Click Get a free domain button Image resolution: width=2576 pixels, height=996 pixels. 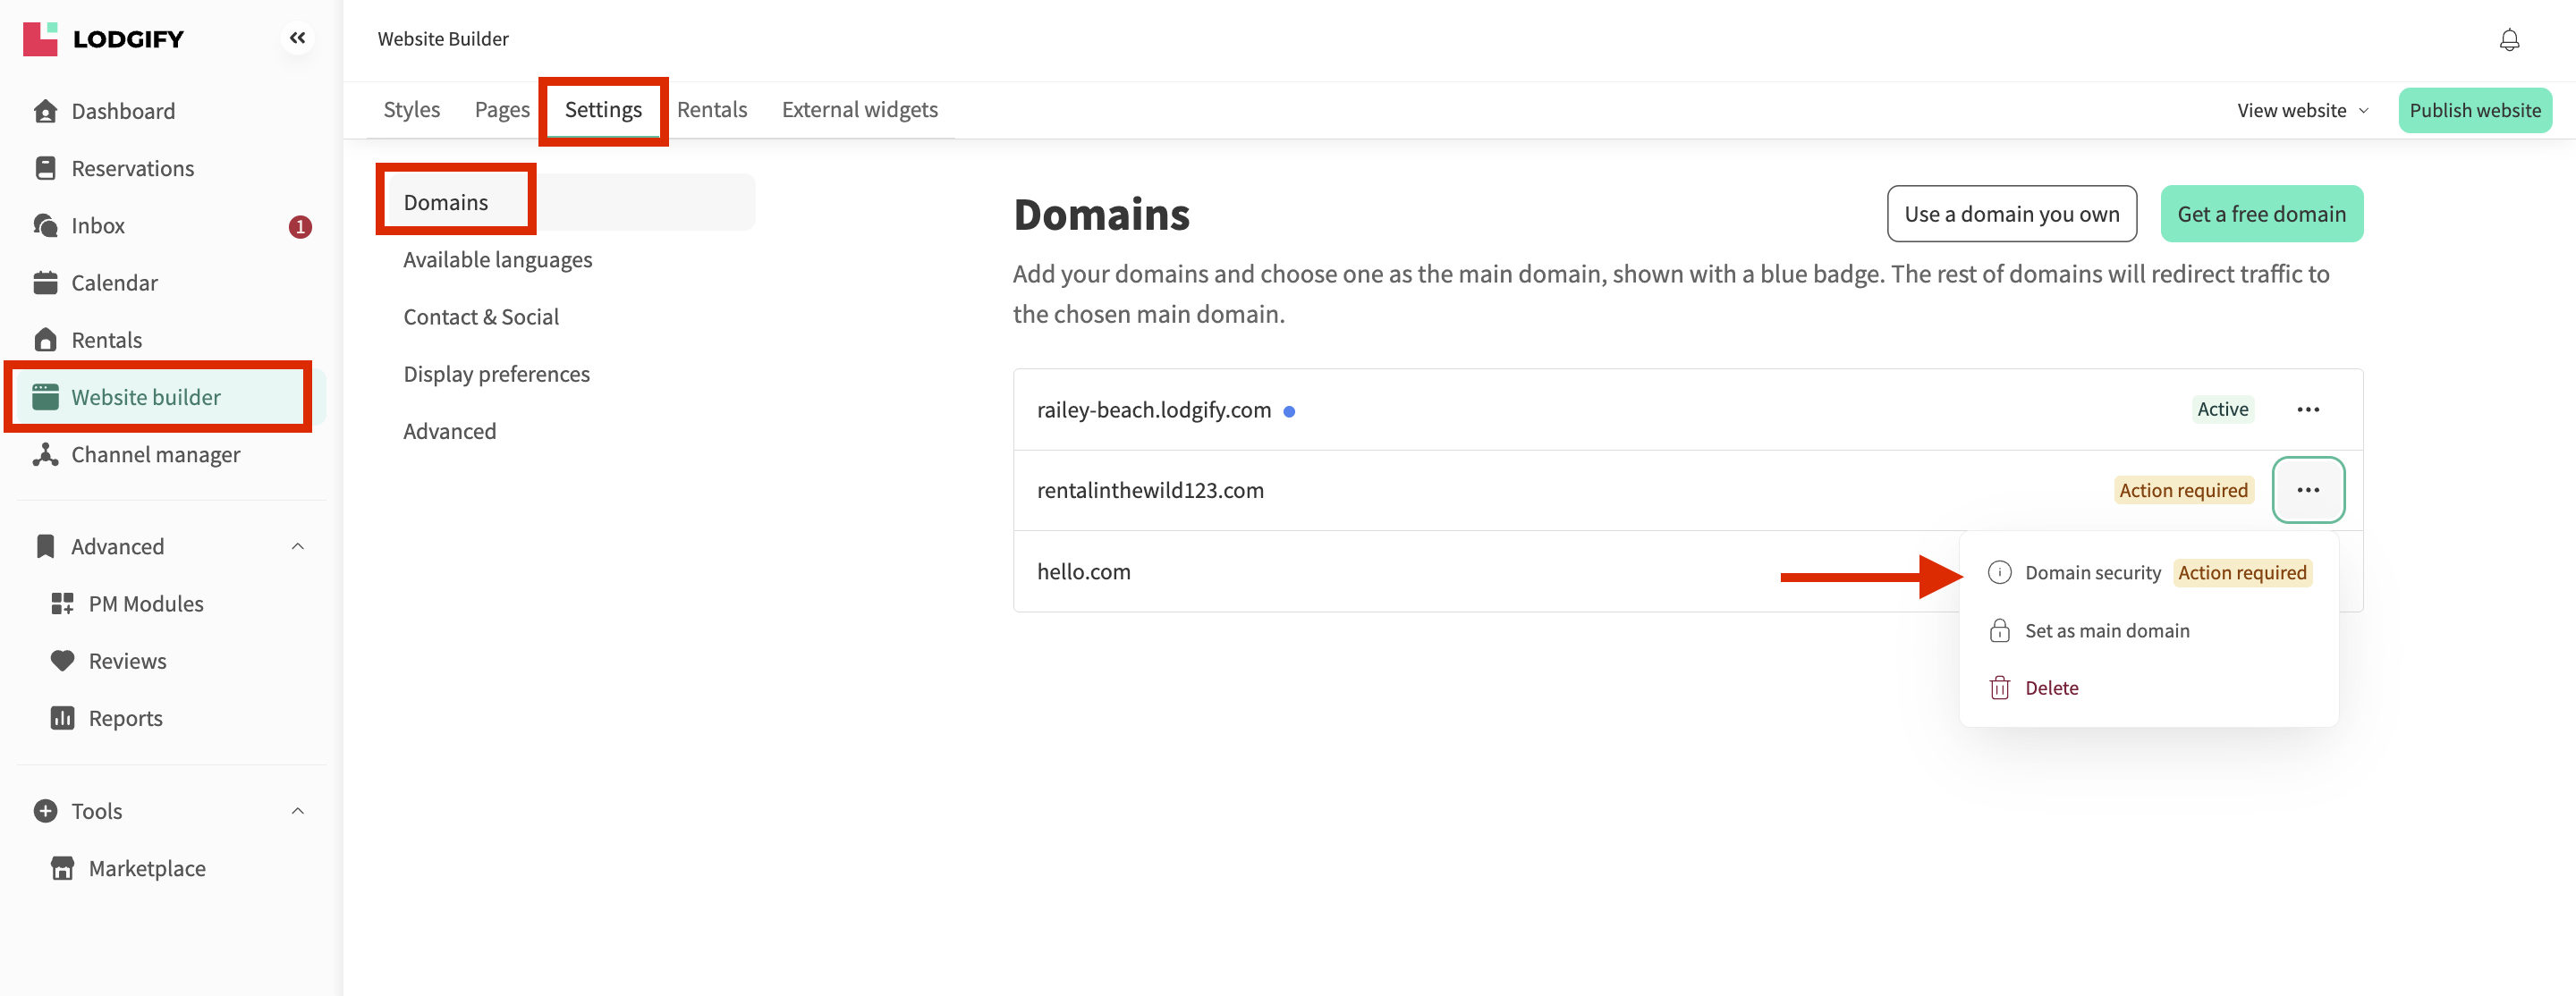(2260, 214)
